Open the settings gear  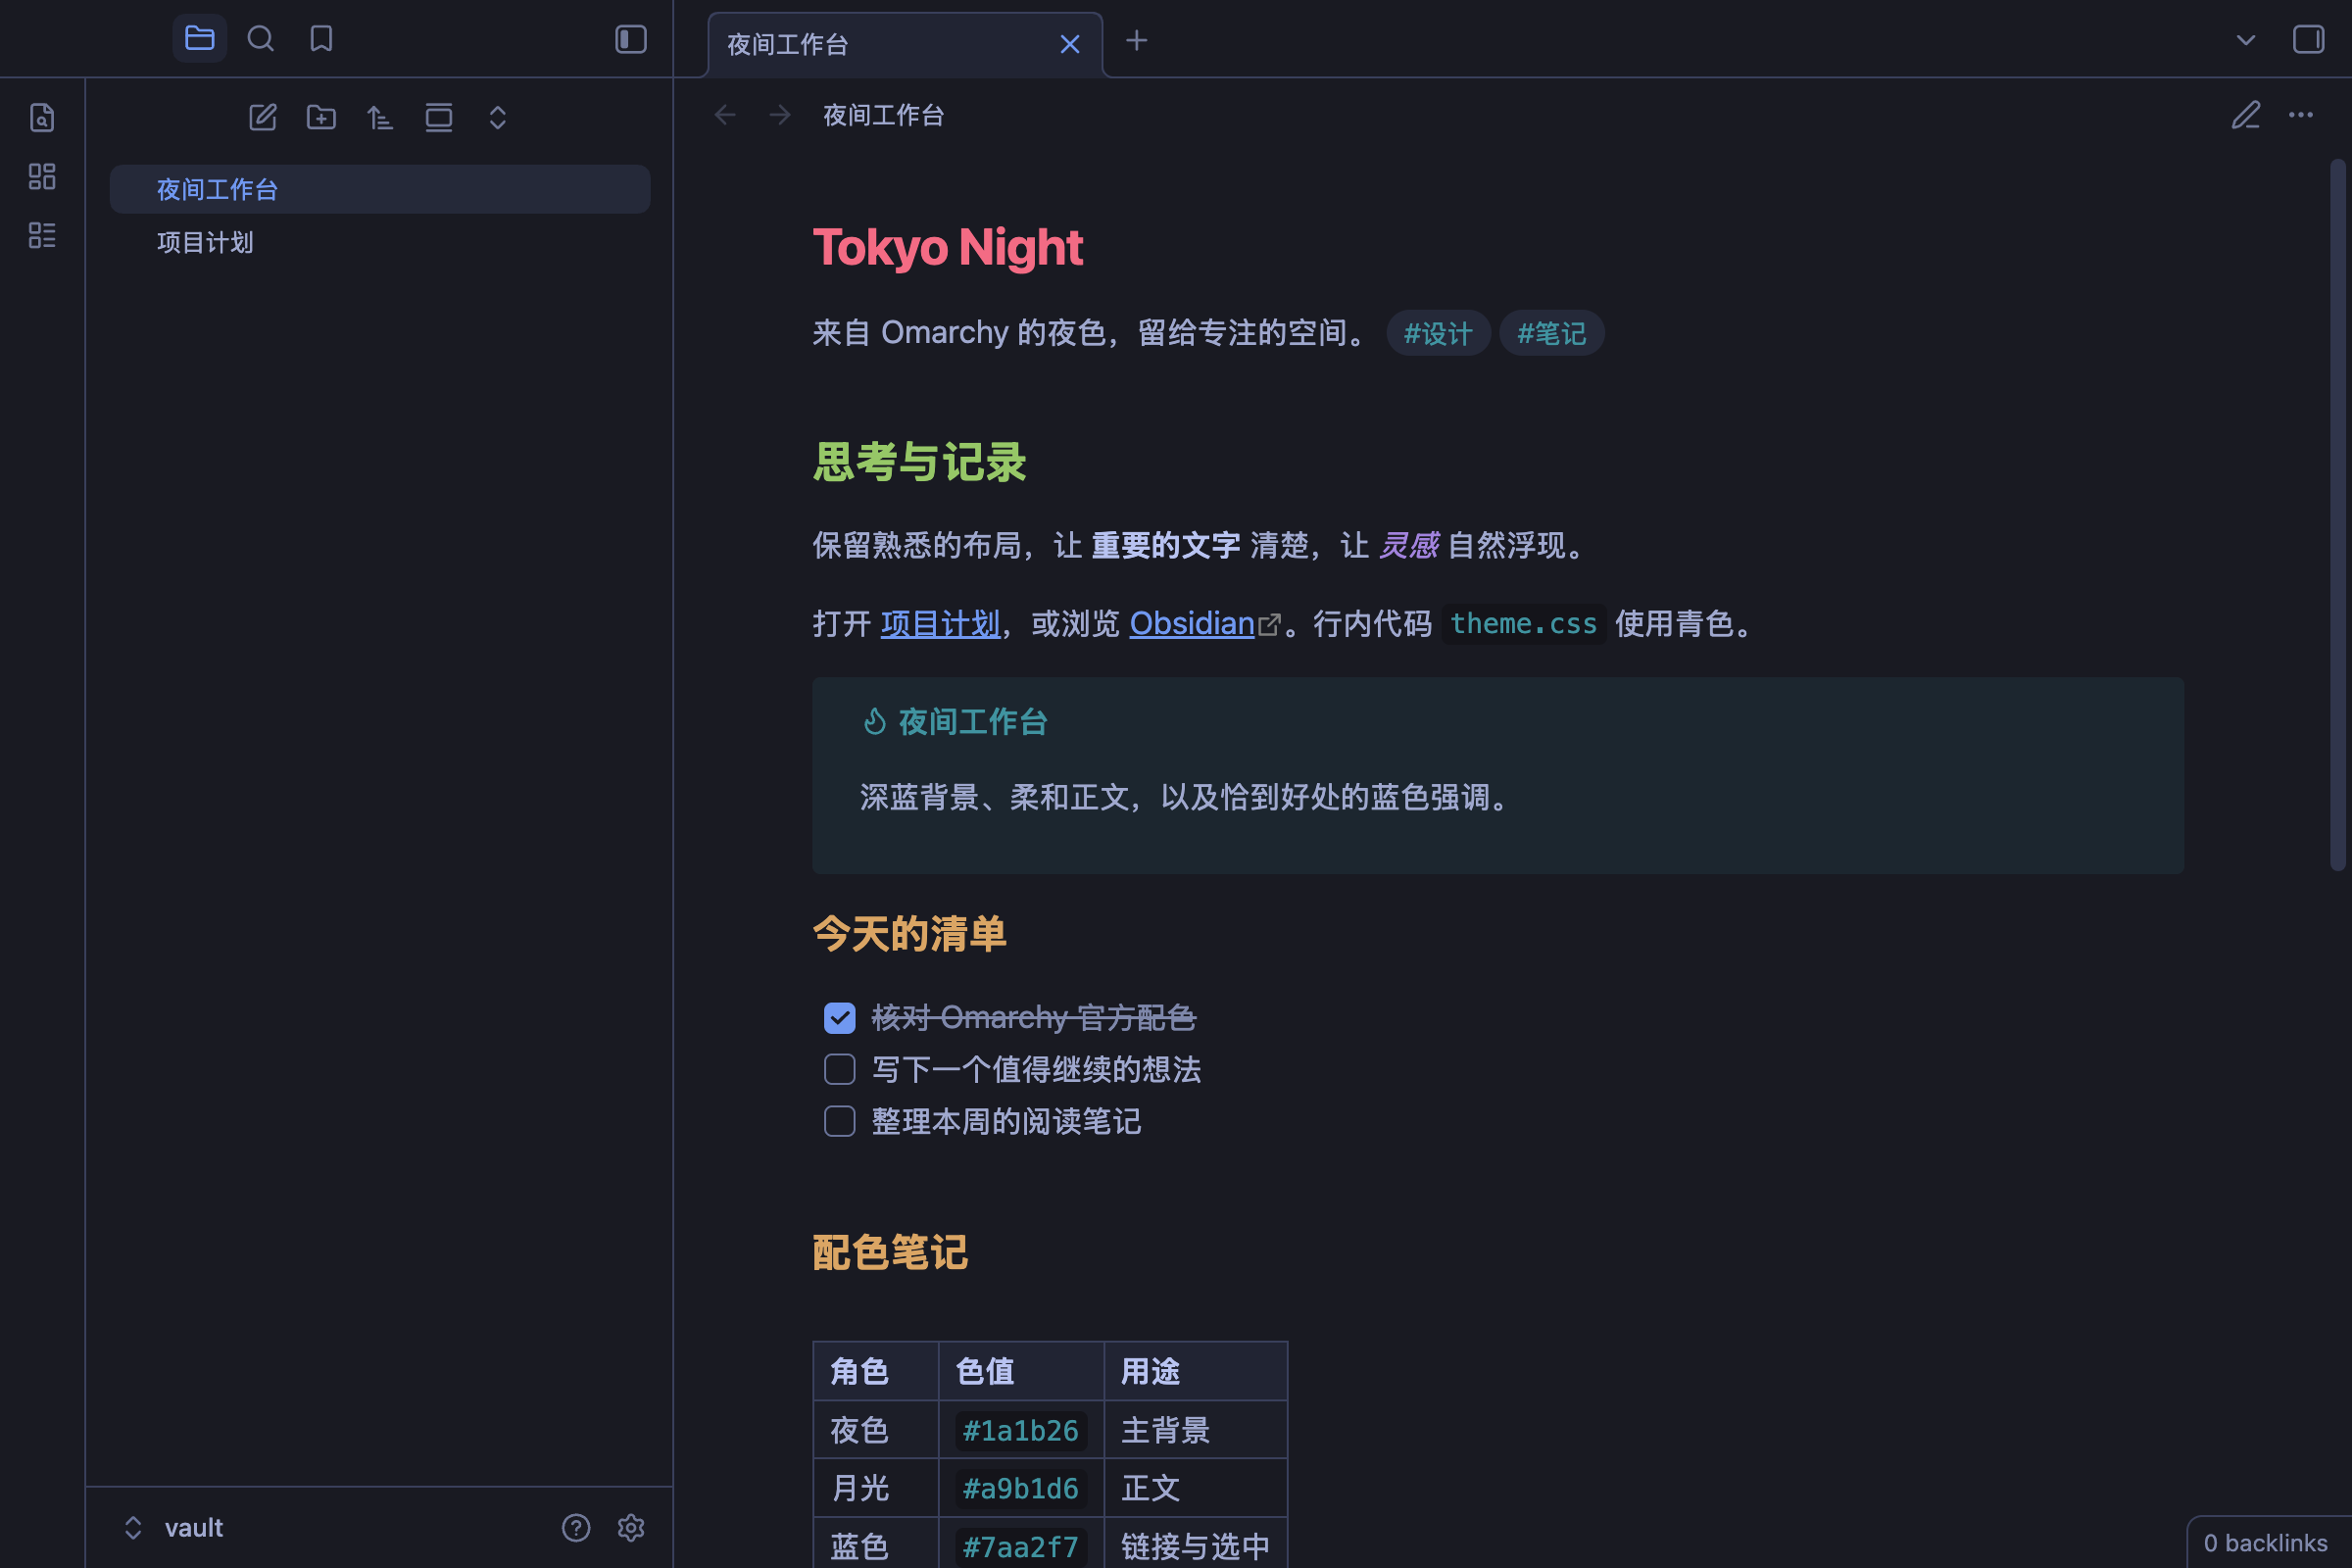pos(631,1528)
